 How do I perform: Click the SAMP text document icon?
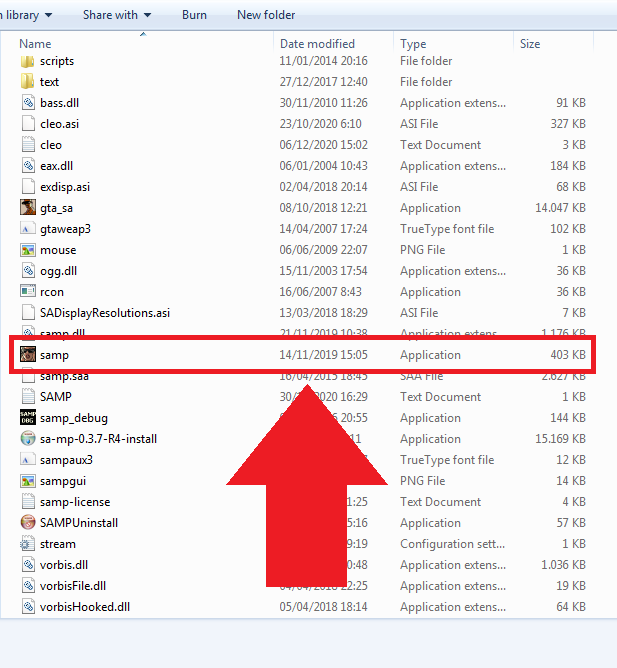[x=28, y=397]
